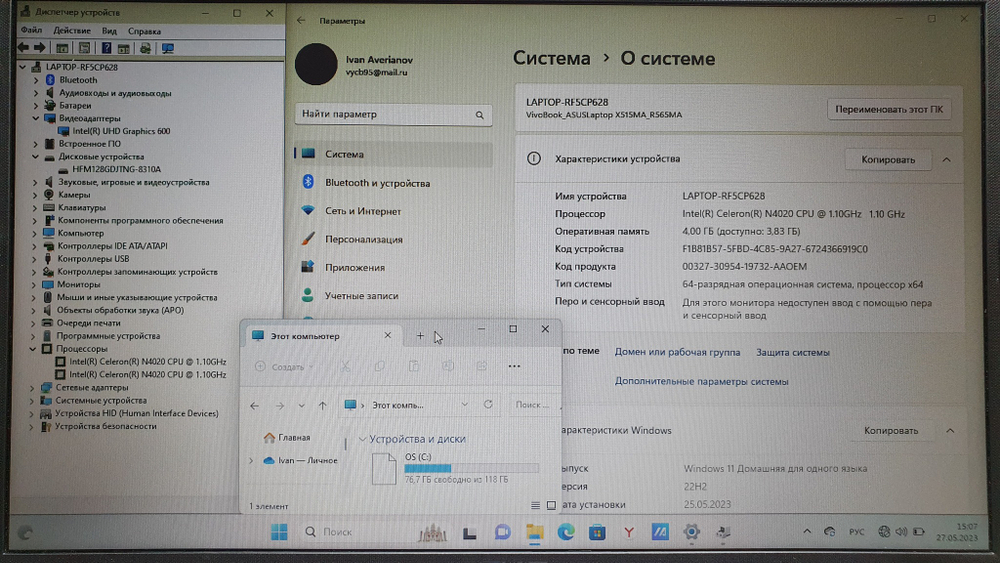Click refresh icon in Explorer address bar
The width and height of the screenshot is (1000, 563).
[488, 404]
